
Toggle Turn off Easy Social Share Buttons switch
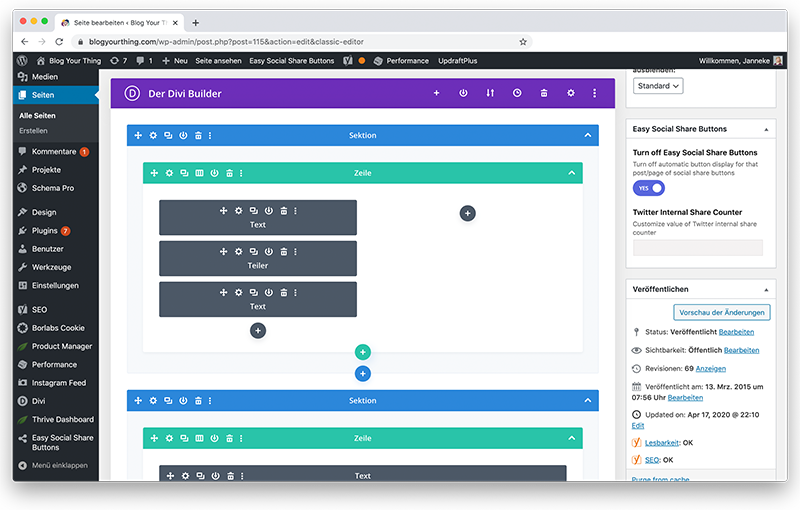click(x=649, y=188)
